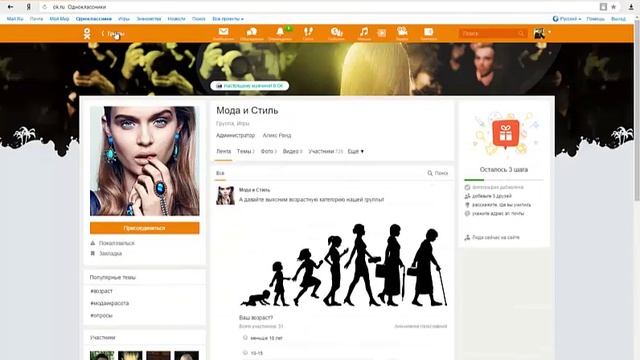Image resolution: width=640 pixels, height=360 pixels.
Task: Open Мой Мир link in top strip
Action: [59, 19]
